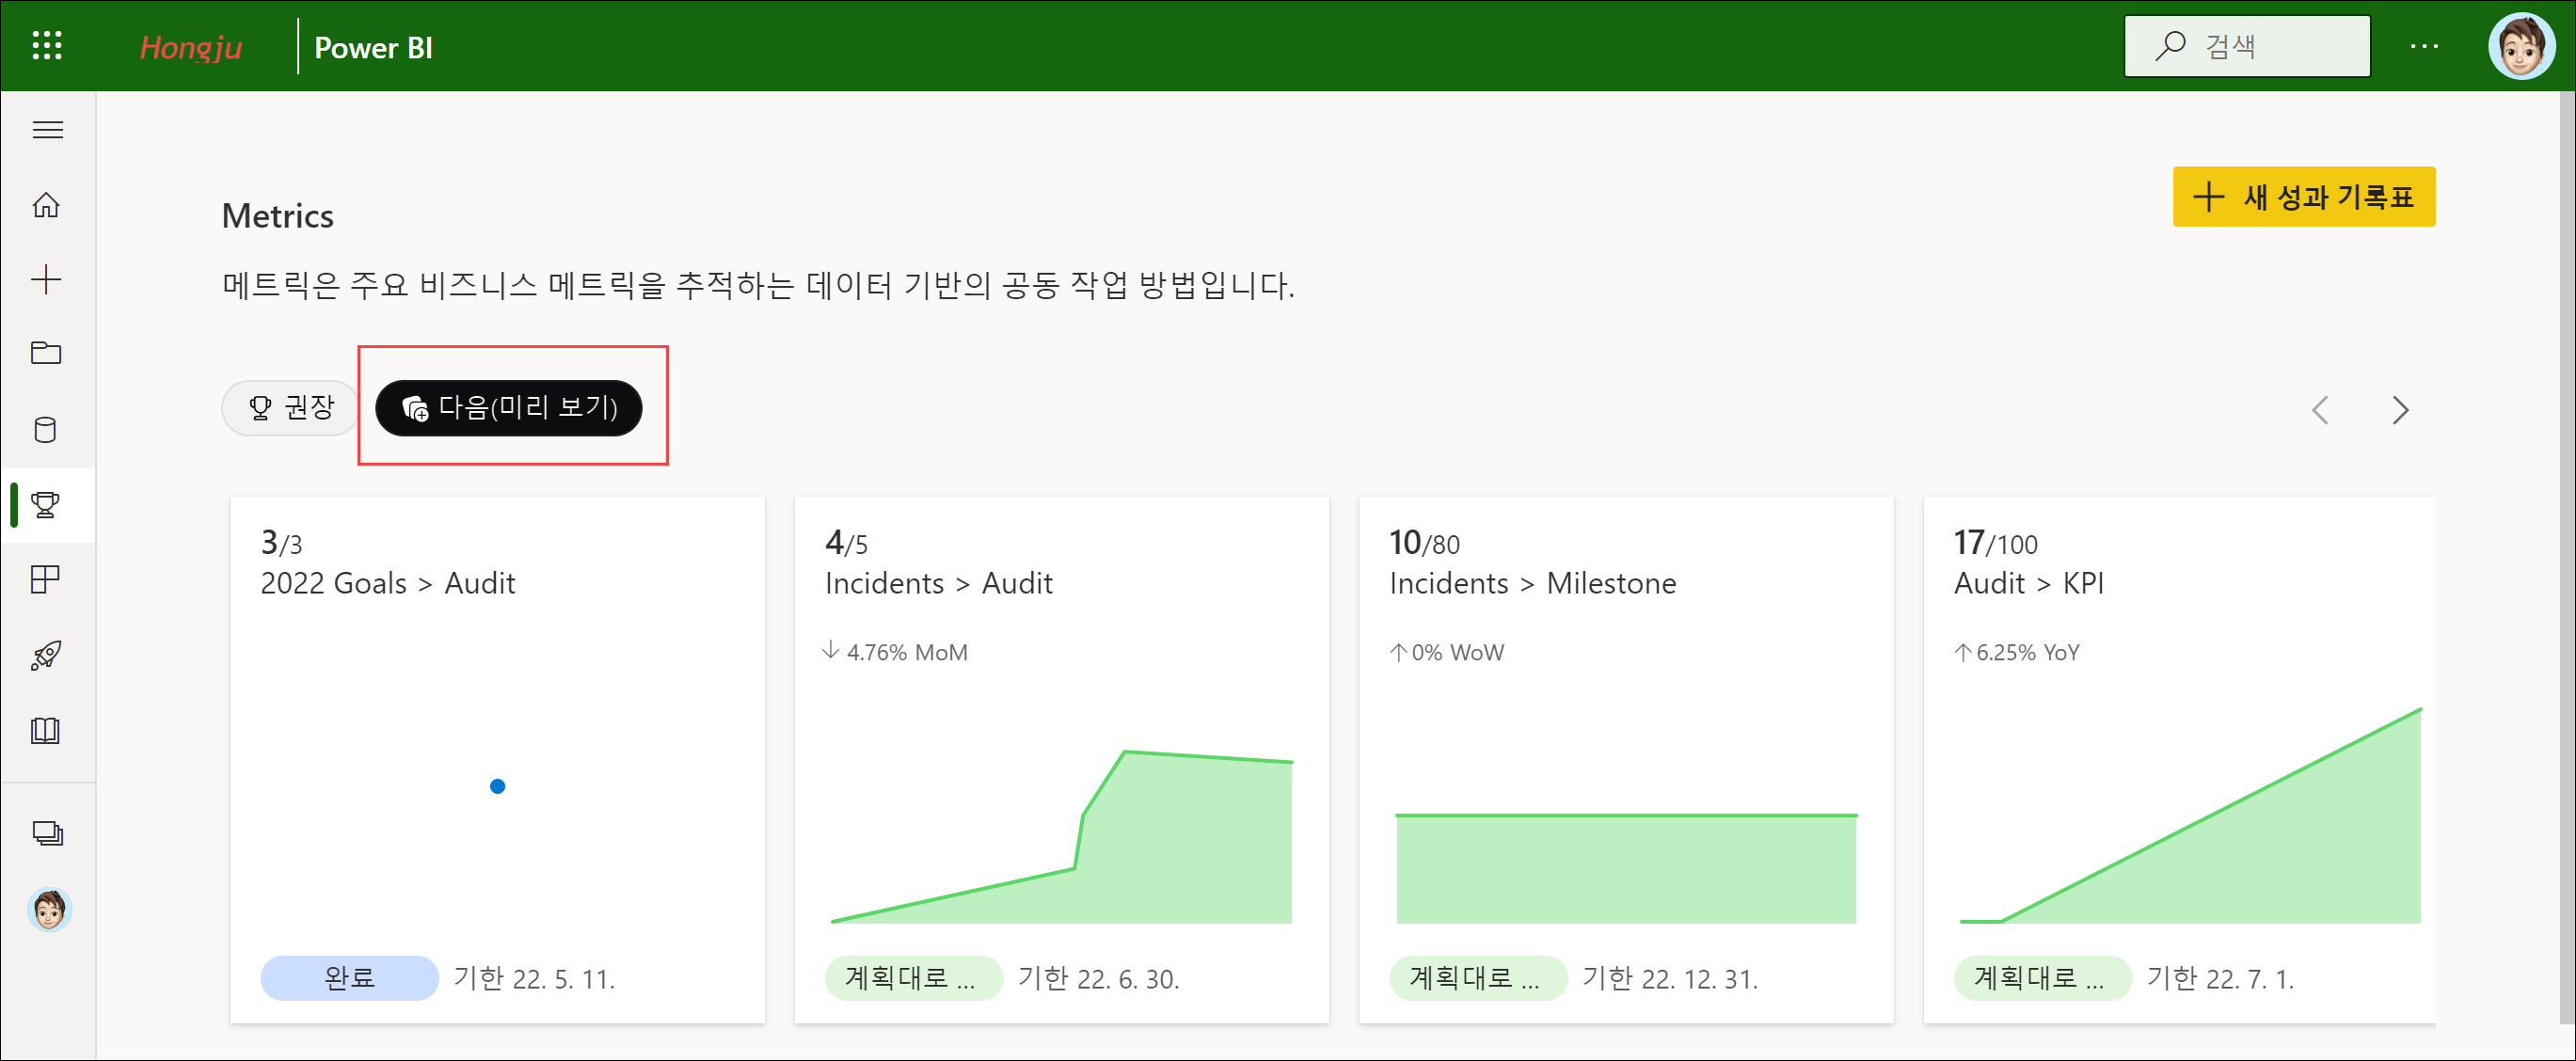
Task: Open the Data hub cylinder icon
Action: (47, 429)
